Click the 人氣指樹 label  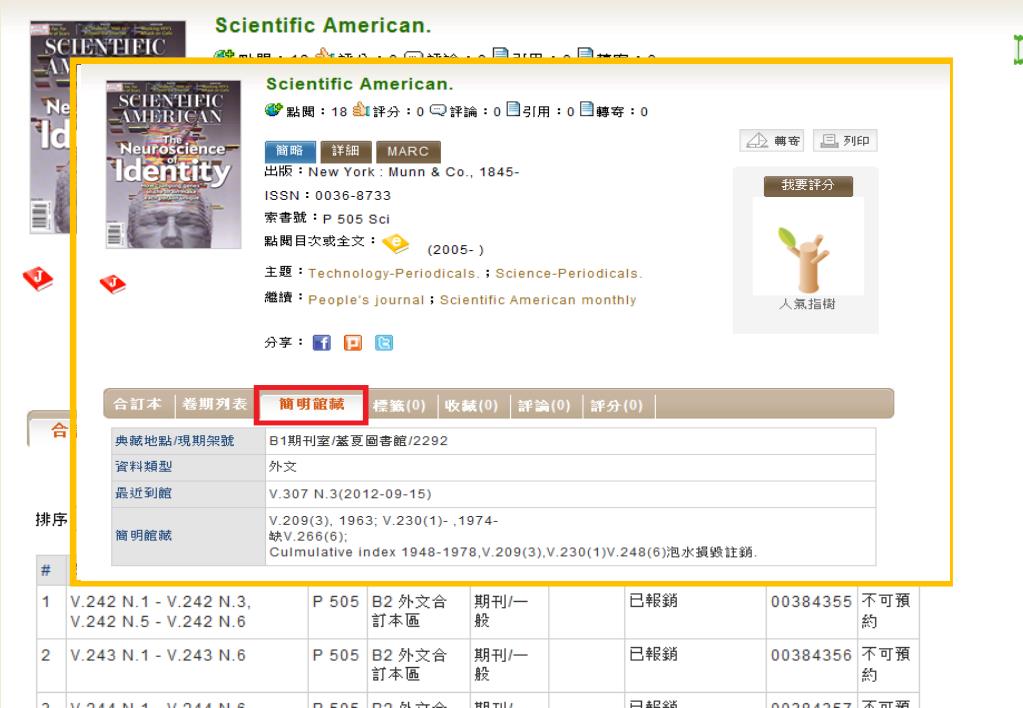pyautogui.click(x=807, y=304)
